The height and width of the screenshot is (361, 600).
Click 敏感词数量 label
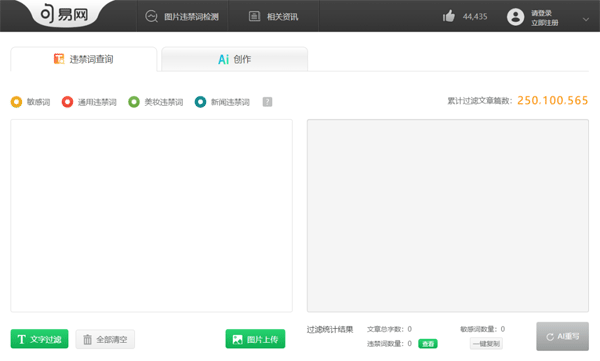point(478,329)
